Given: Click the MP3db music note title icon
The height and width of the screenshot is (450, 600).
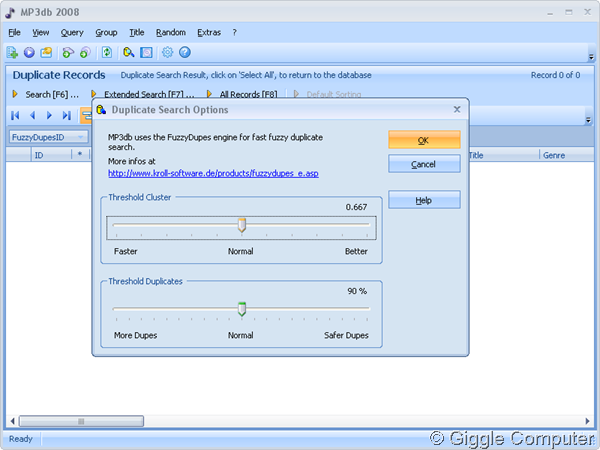Looking at the screenshot, I should coord(10,12).
